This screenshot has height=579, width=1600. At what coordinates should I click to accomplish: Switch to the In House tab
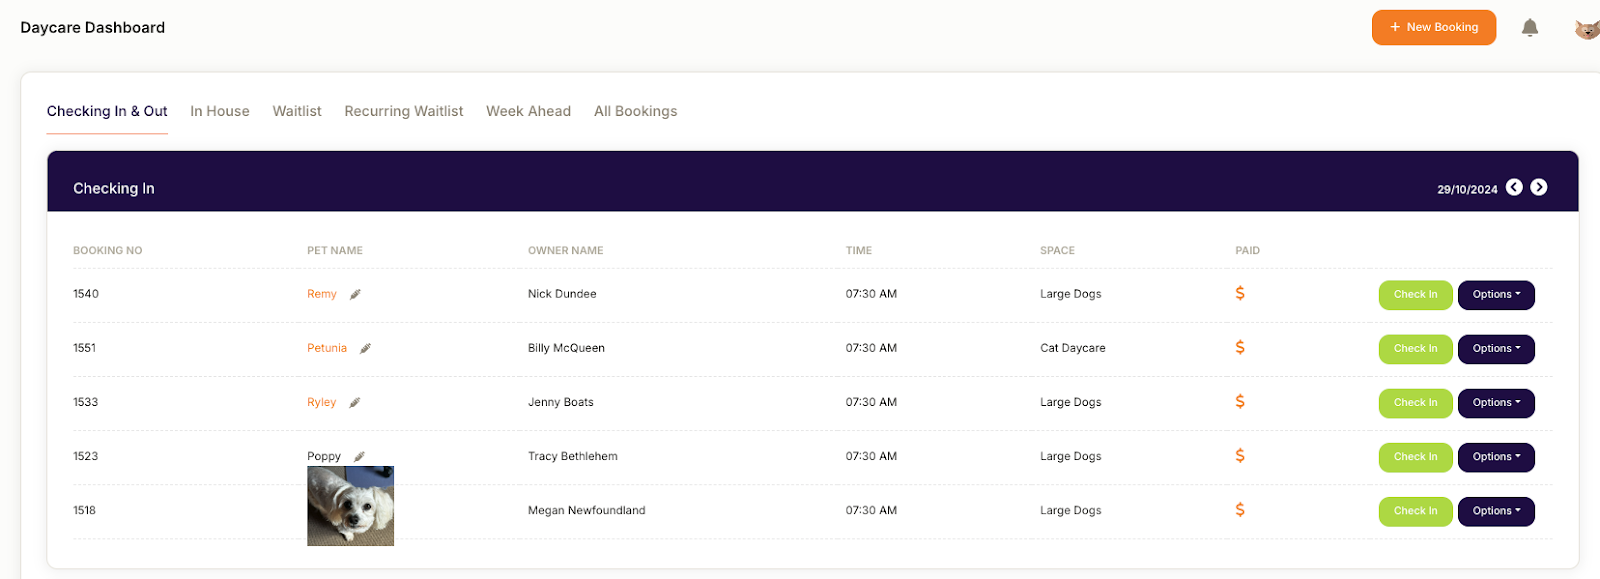pyautogui.click(x=220, y=111)
